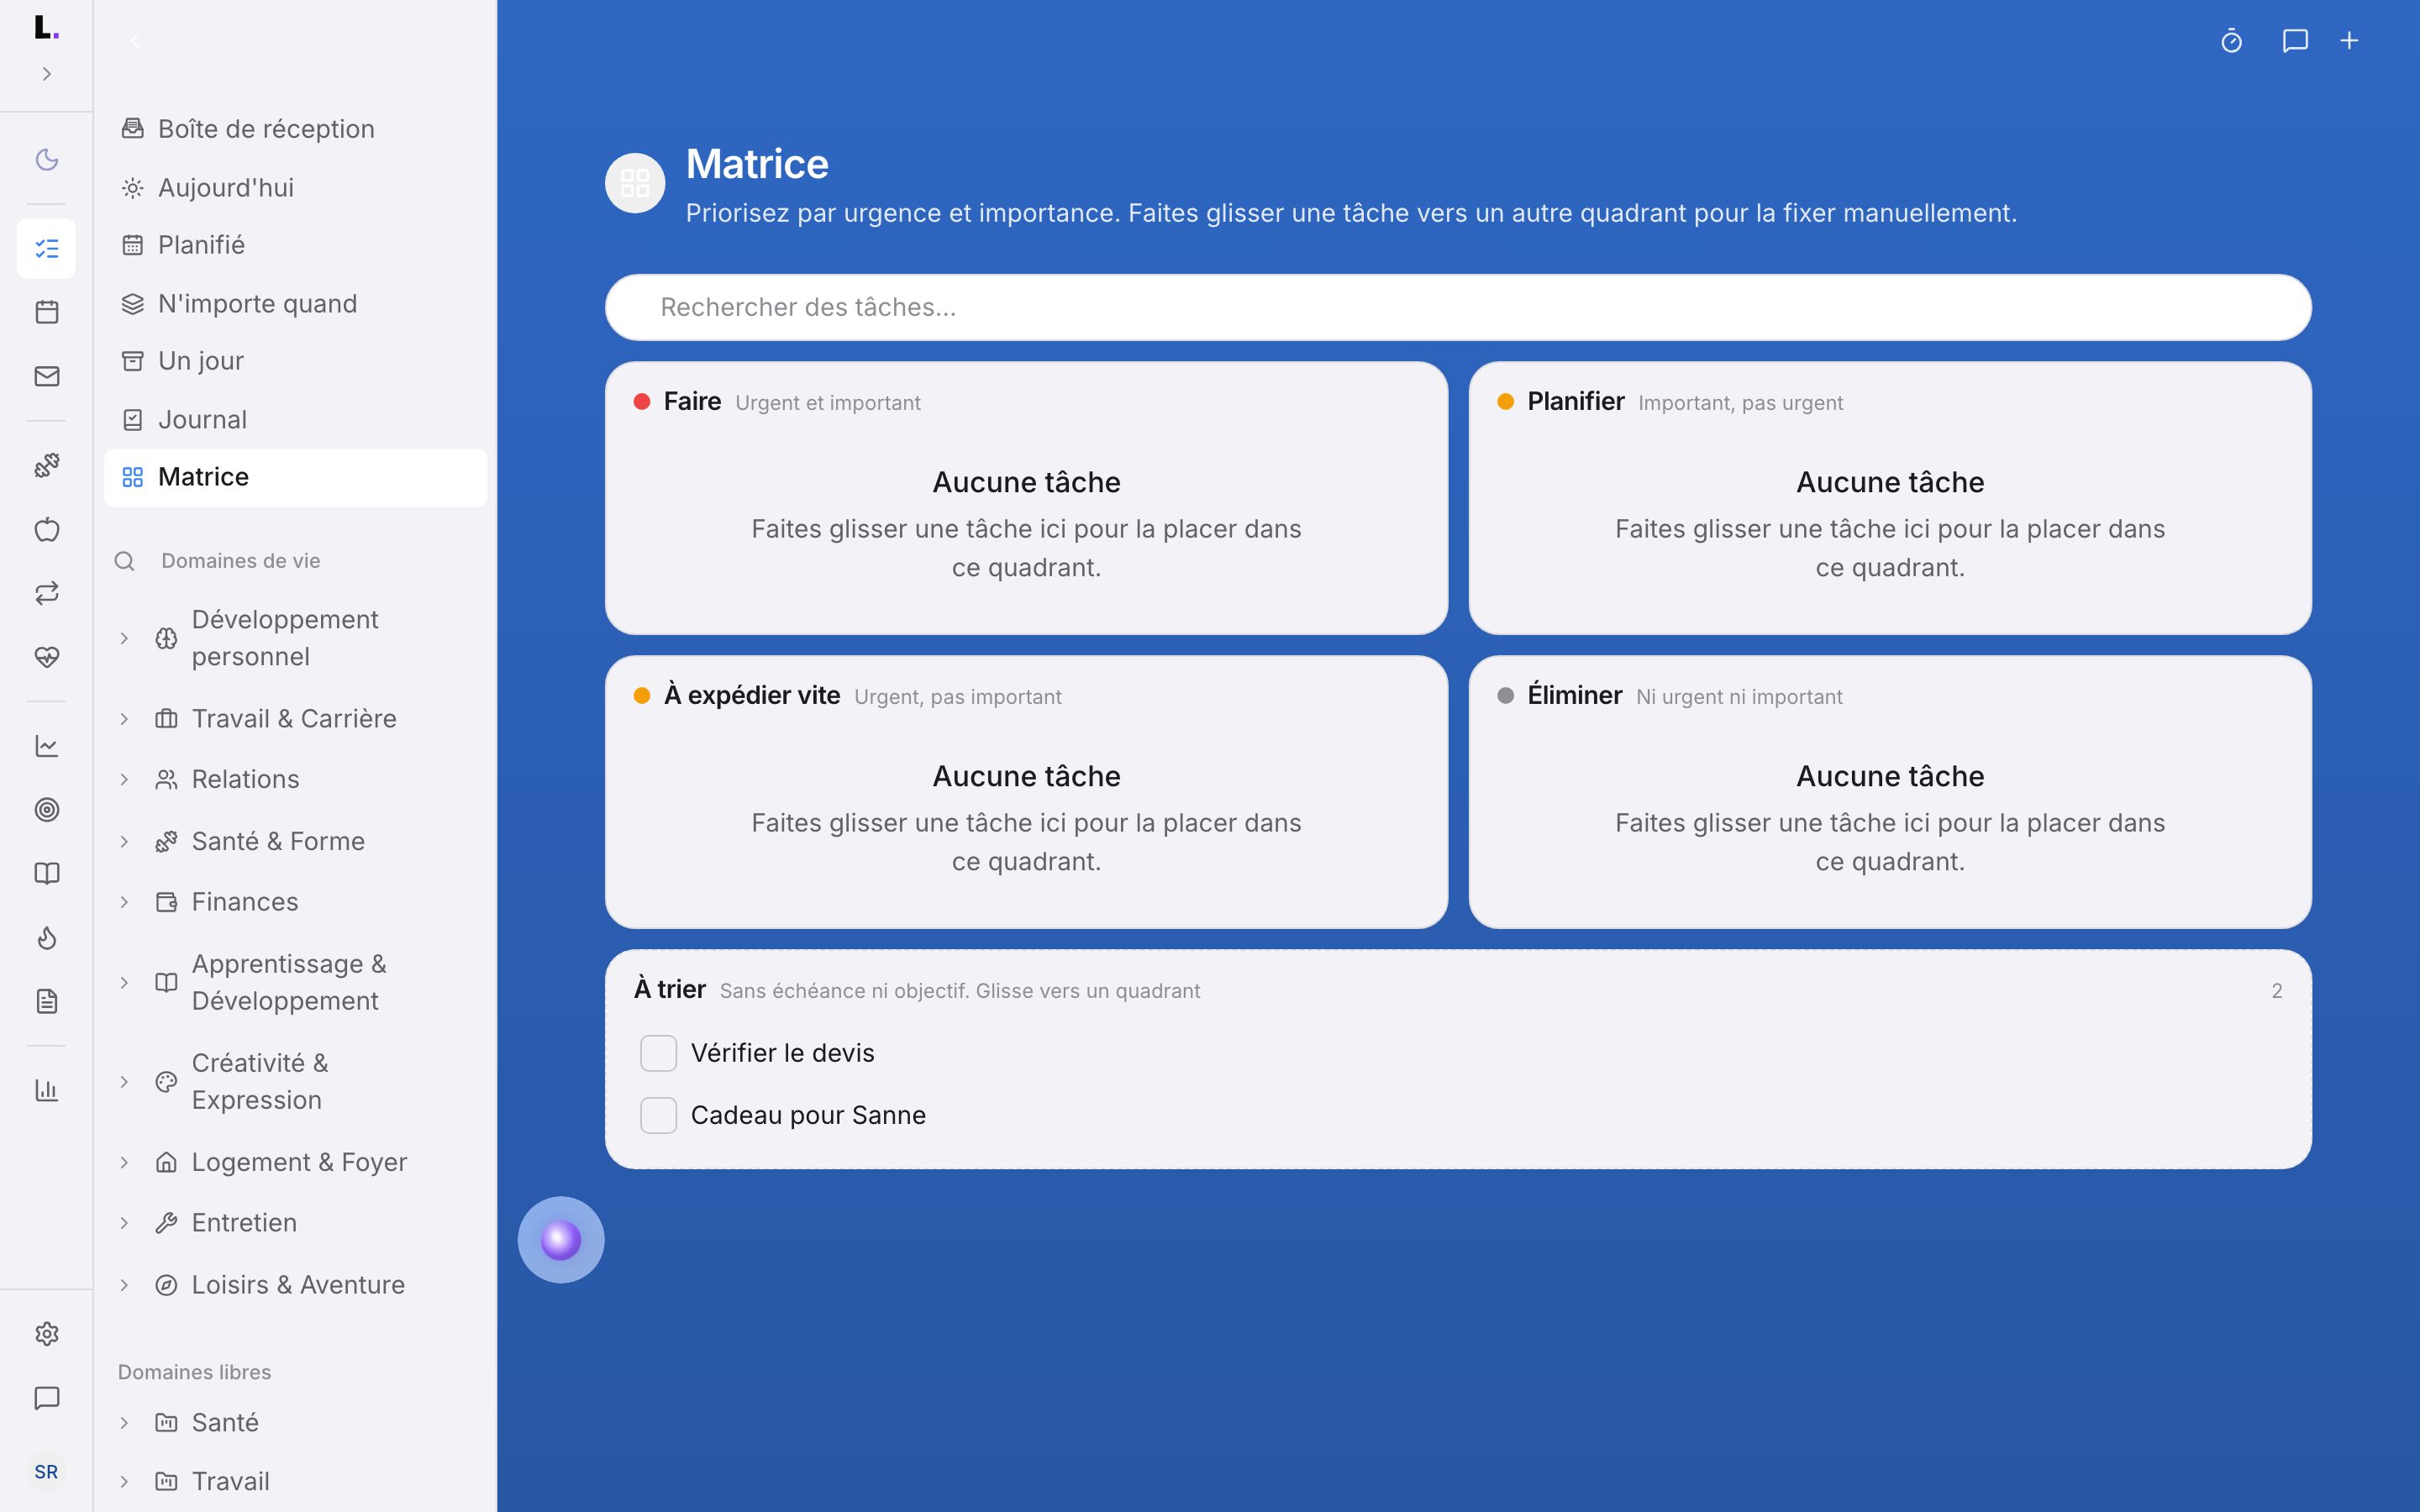Viewport: 2420px width, 1512px height.
Task: Open the apple nutrition icon in rail
Action: tap(47, 529)
